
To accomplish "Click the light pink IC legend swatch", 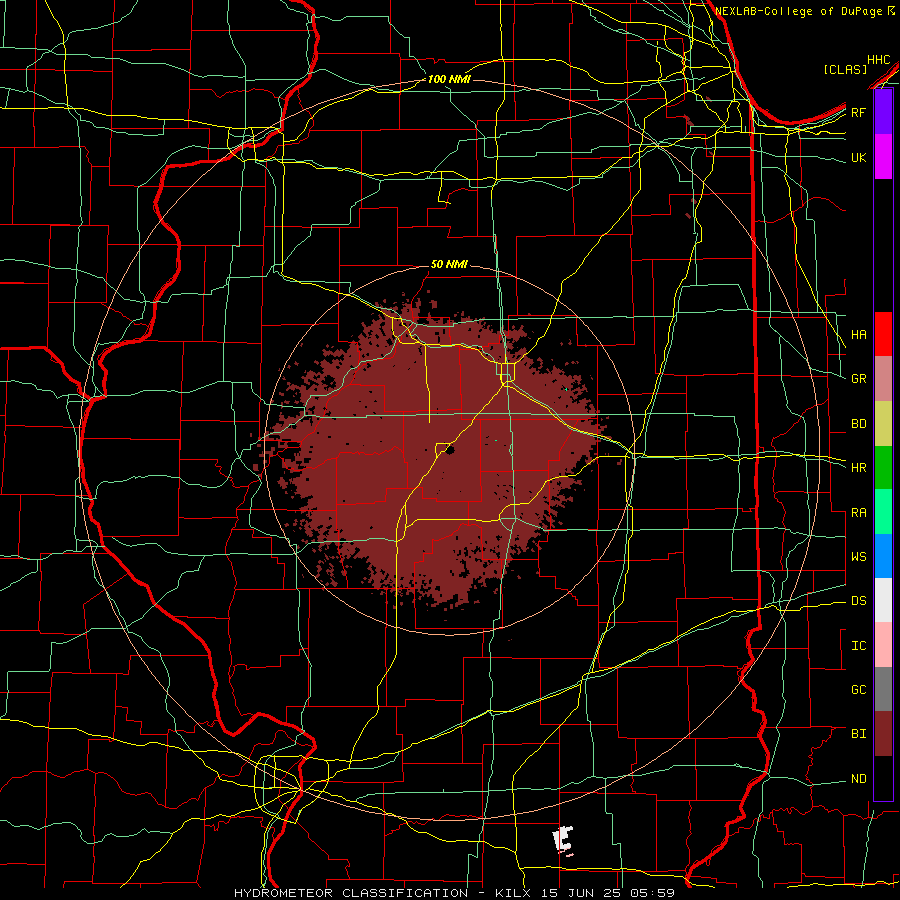I will [883, 645].
